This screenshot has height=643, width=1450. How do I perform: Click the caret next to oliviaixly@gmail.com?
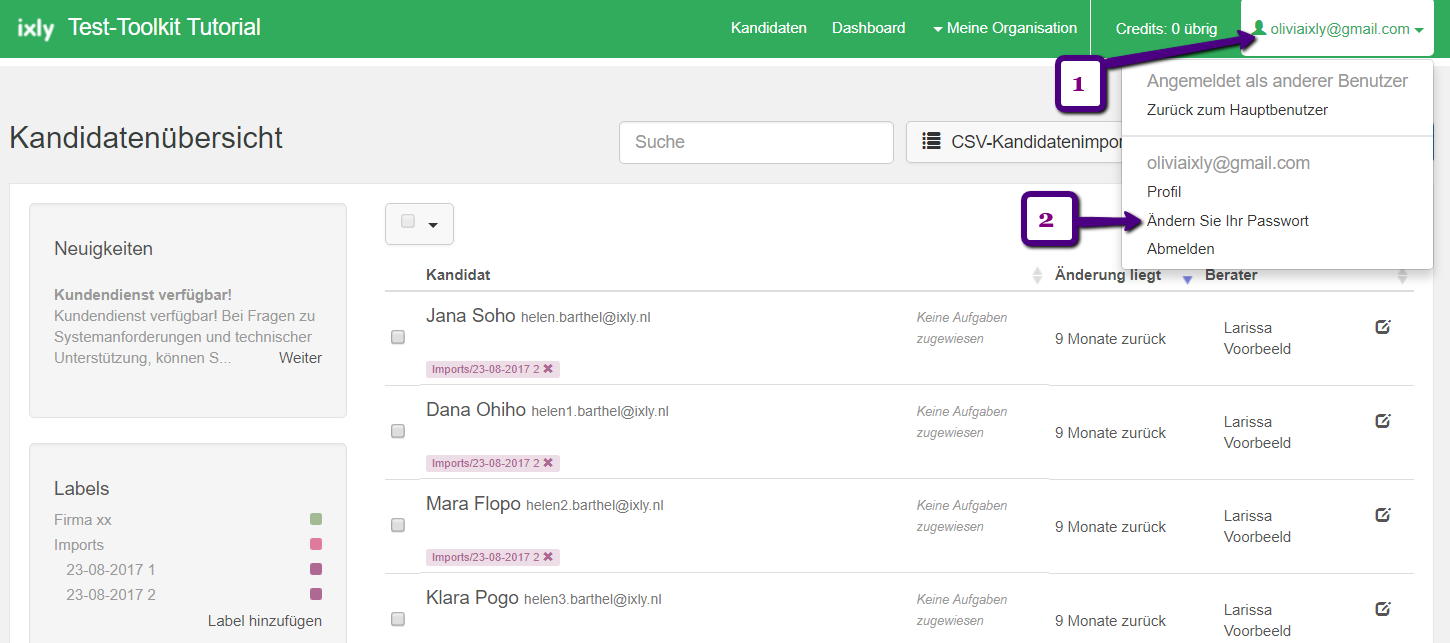tap(1419, 30)
